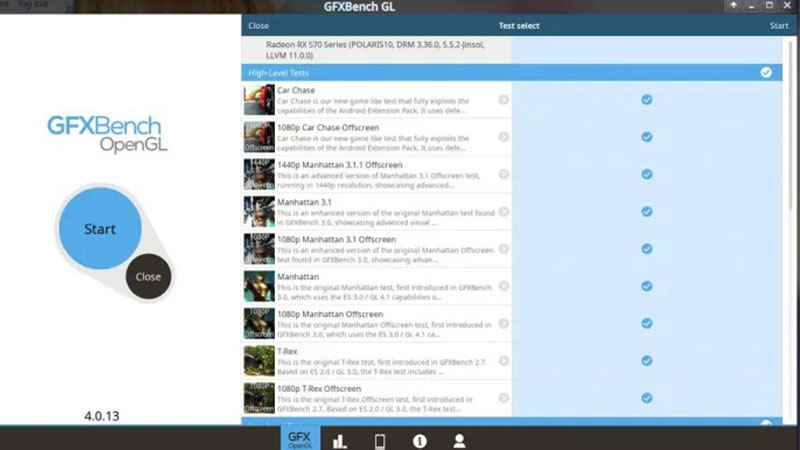Click the Manhattan test thumbnail

coord(259,286)
